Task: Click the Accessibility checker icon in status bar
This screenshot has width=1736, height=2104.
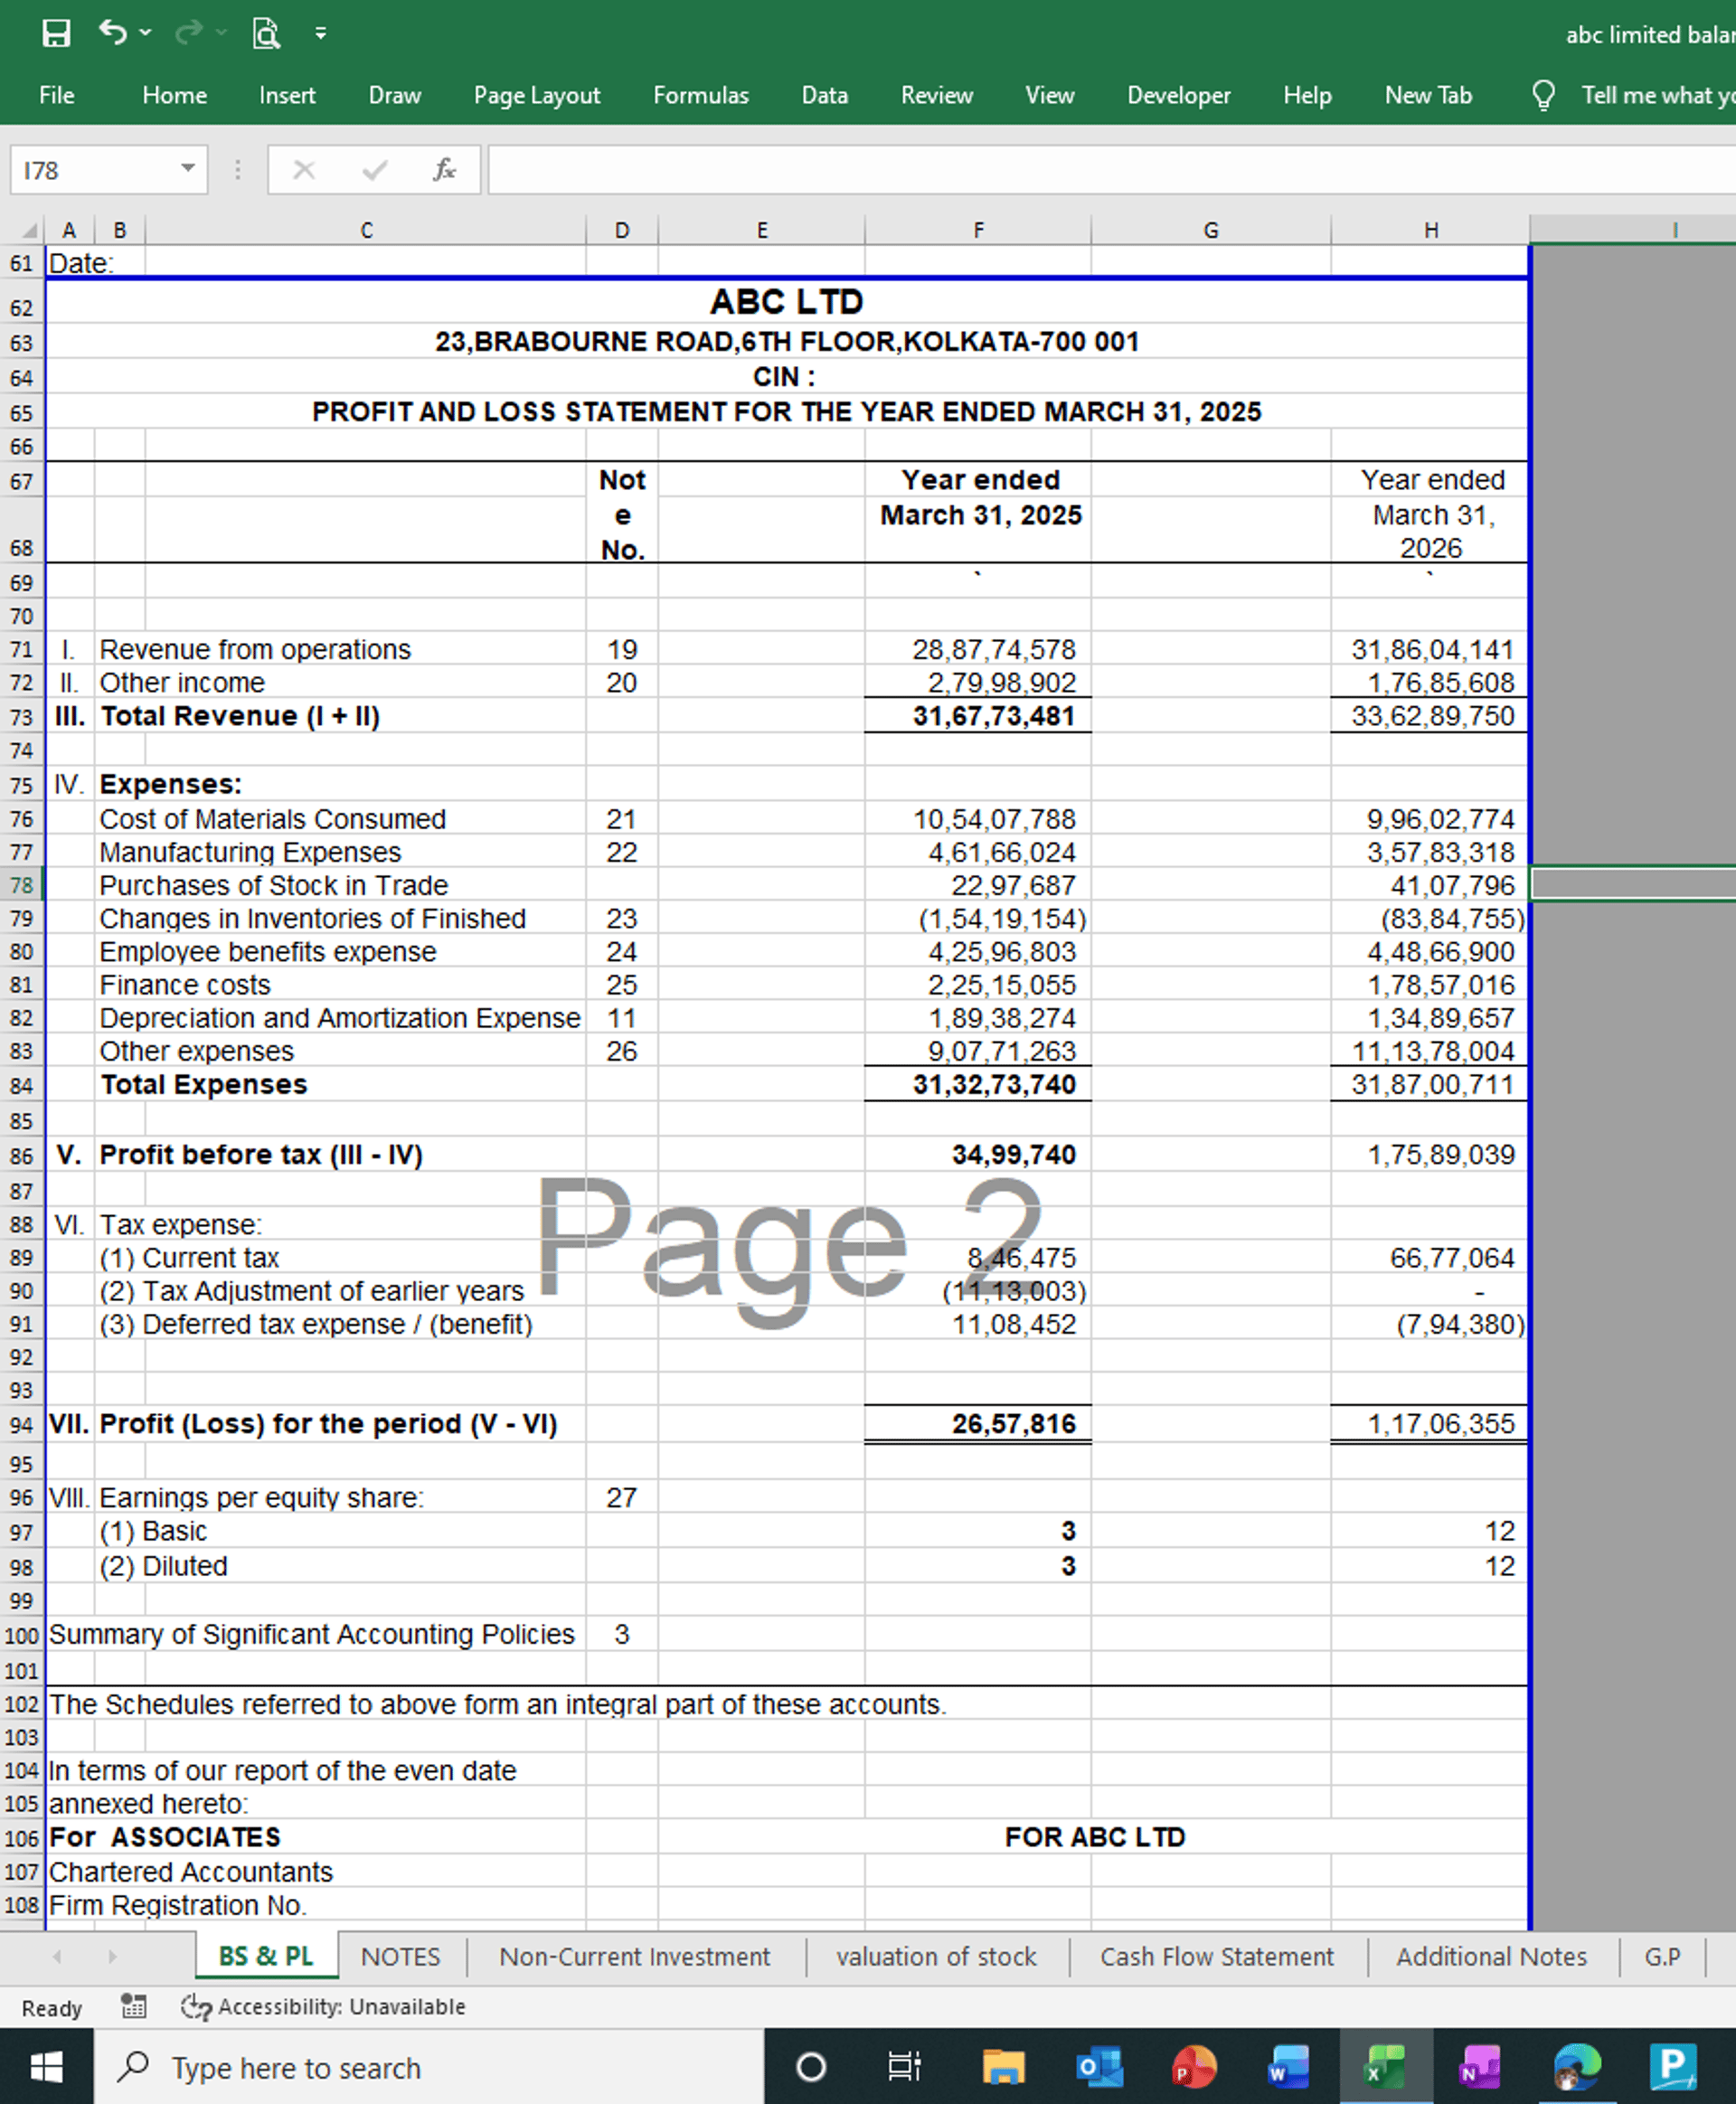Action: pos(196,2006)
